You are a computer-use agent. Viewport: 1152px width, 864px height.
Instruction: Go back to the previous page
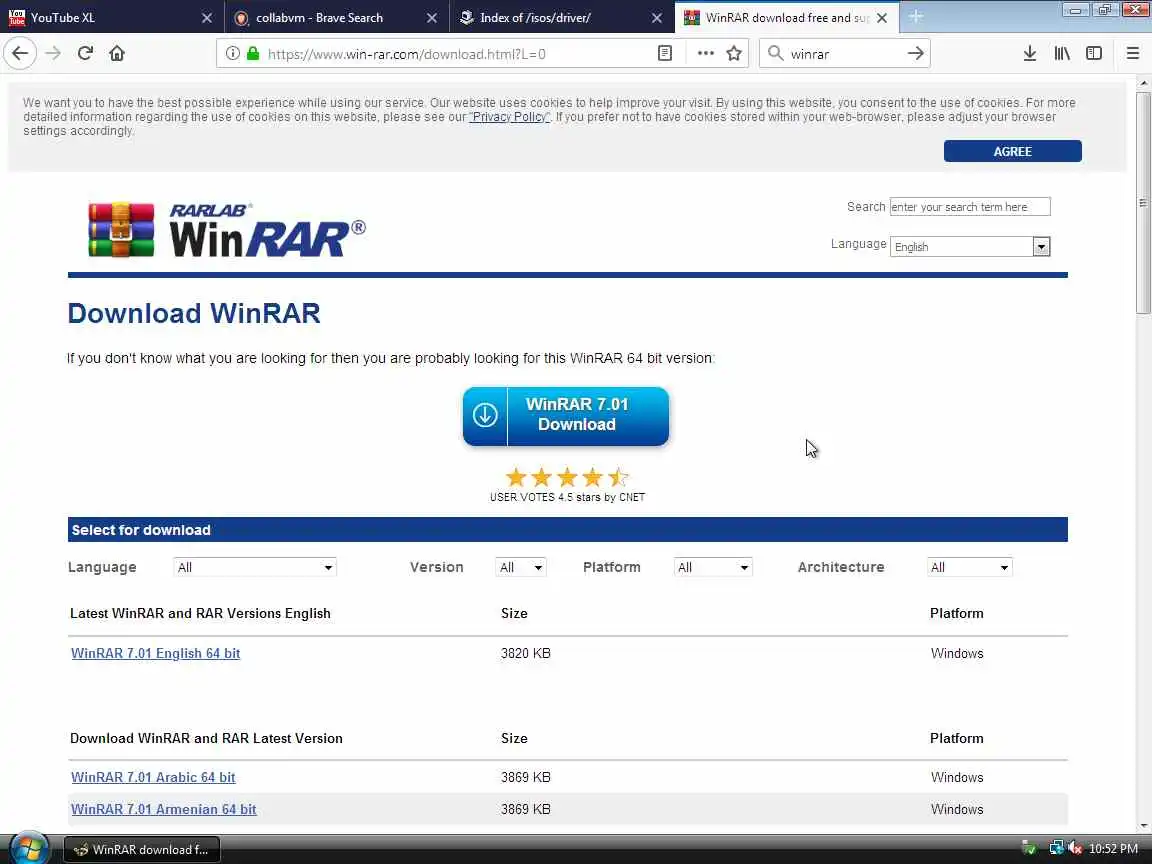(20, 54)
